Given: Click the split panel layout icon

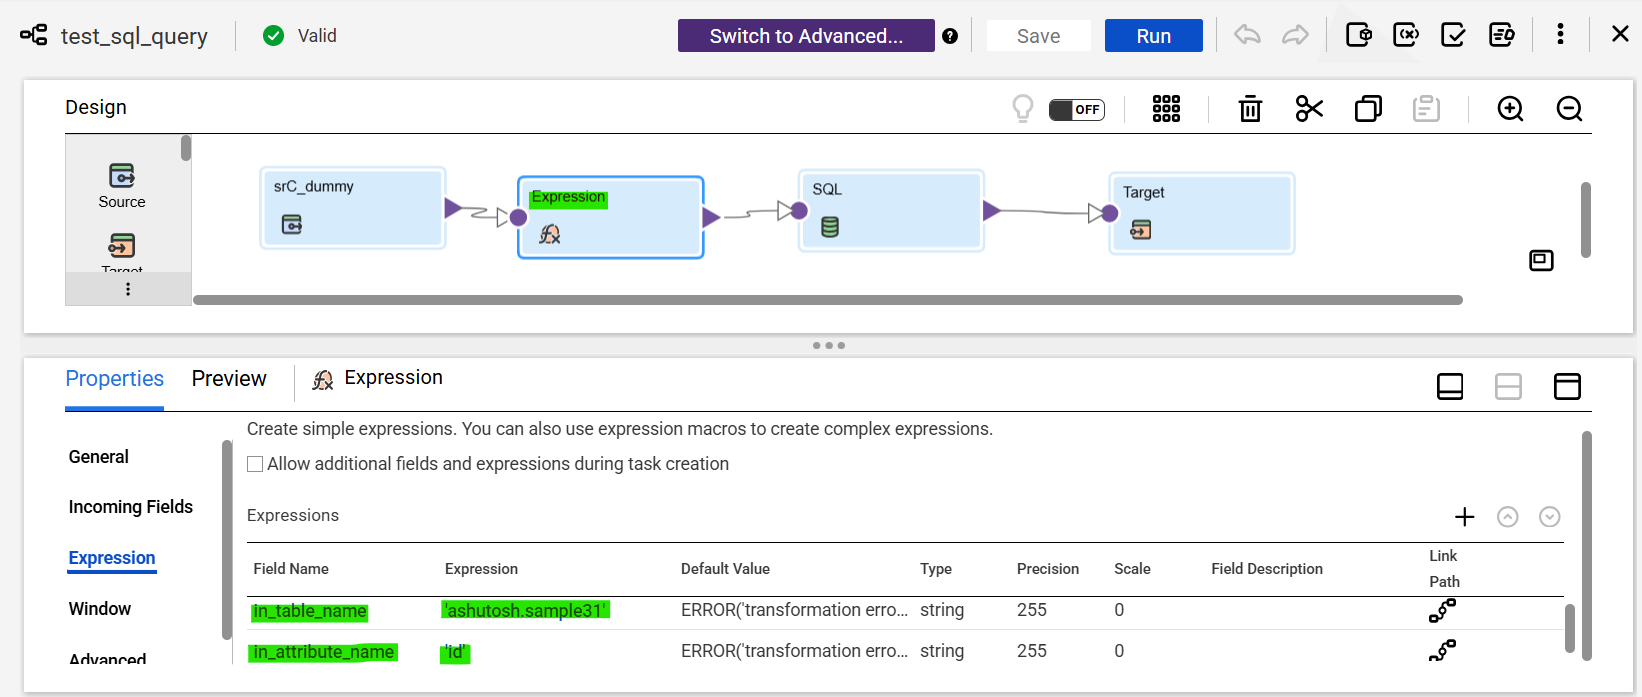Looking at the screenshot, I should coord(1508,386).
